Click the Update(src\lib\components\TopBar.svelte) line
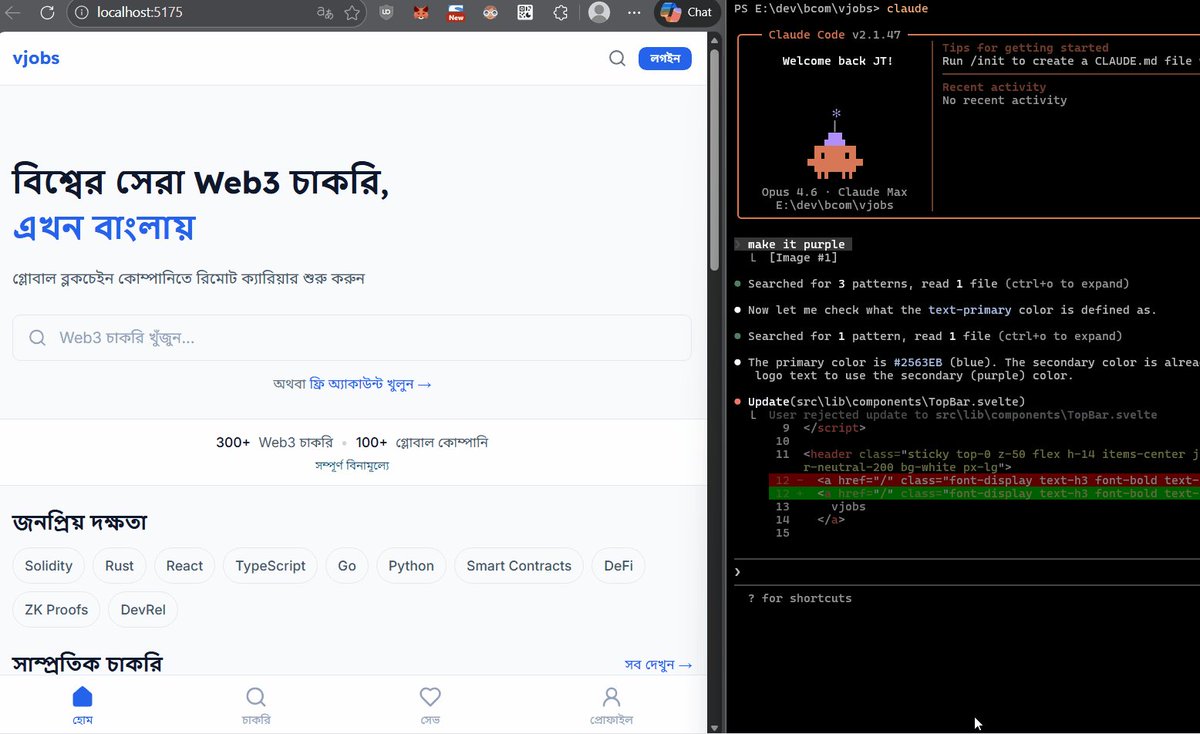 point(886,402)
